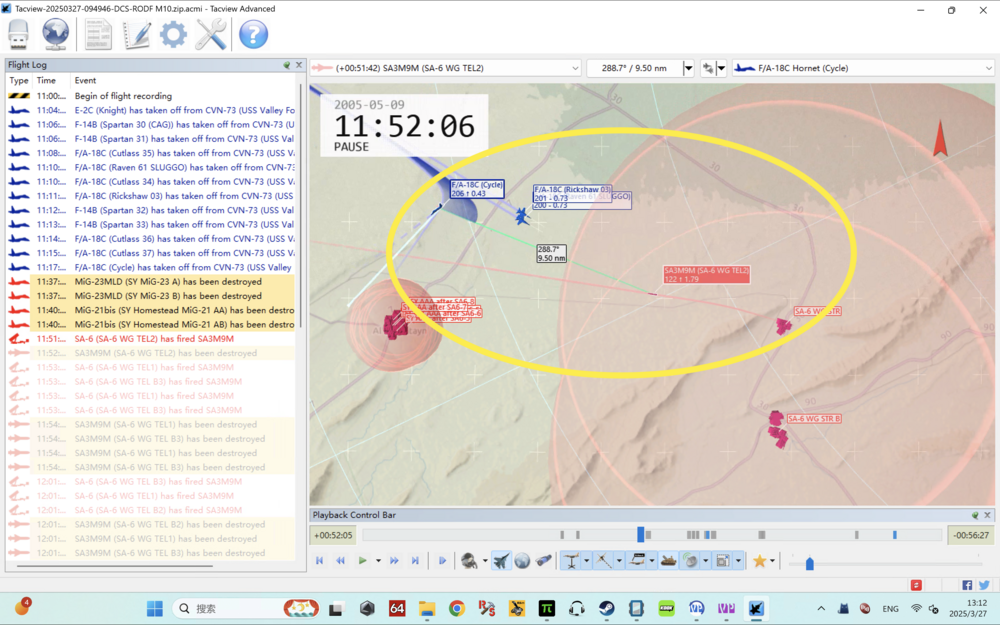Click the globe online debriefing icon
The image size is (1000, 625).
pyautogui.click(x=55, y=34)
